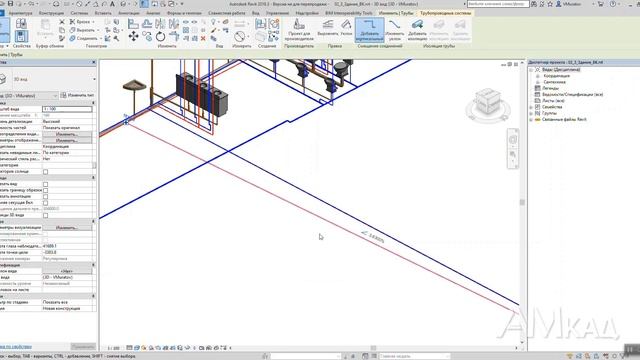Select the Offset tool in Изменить panel
The width and height of the screenshot is (640, 360).
[147, 23]
